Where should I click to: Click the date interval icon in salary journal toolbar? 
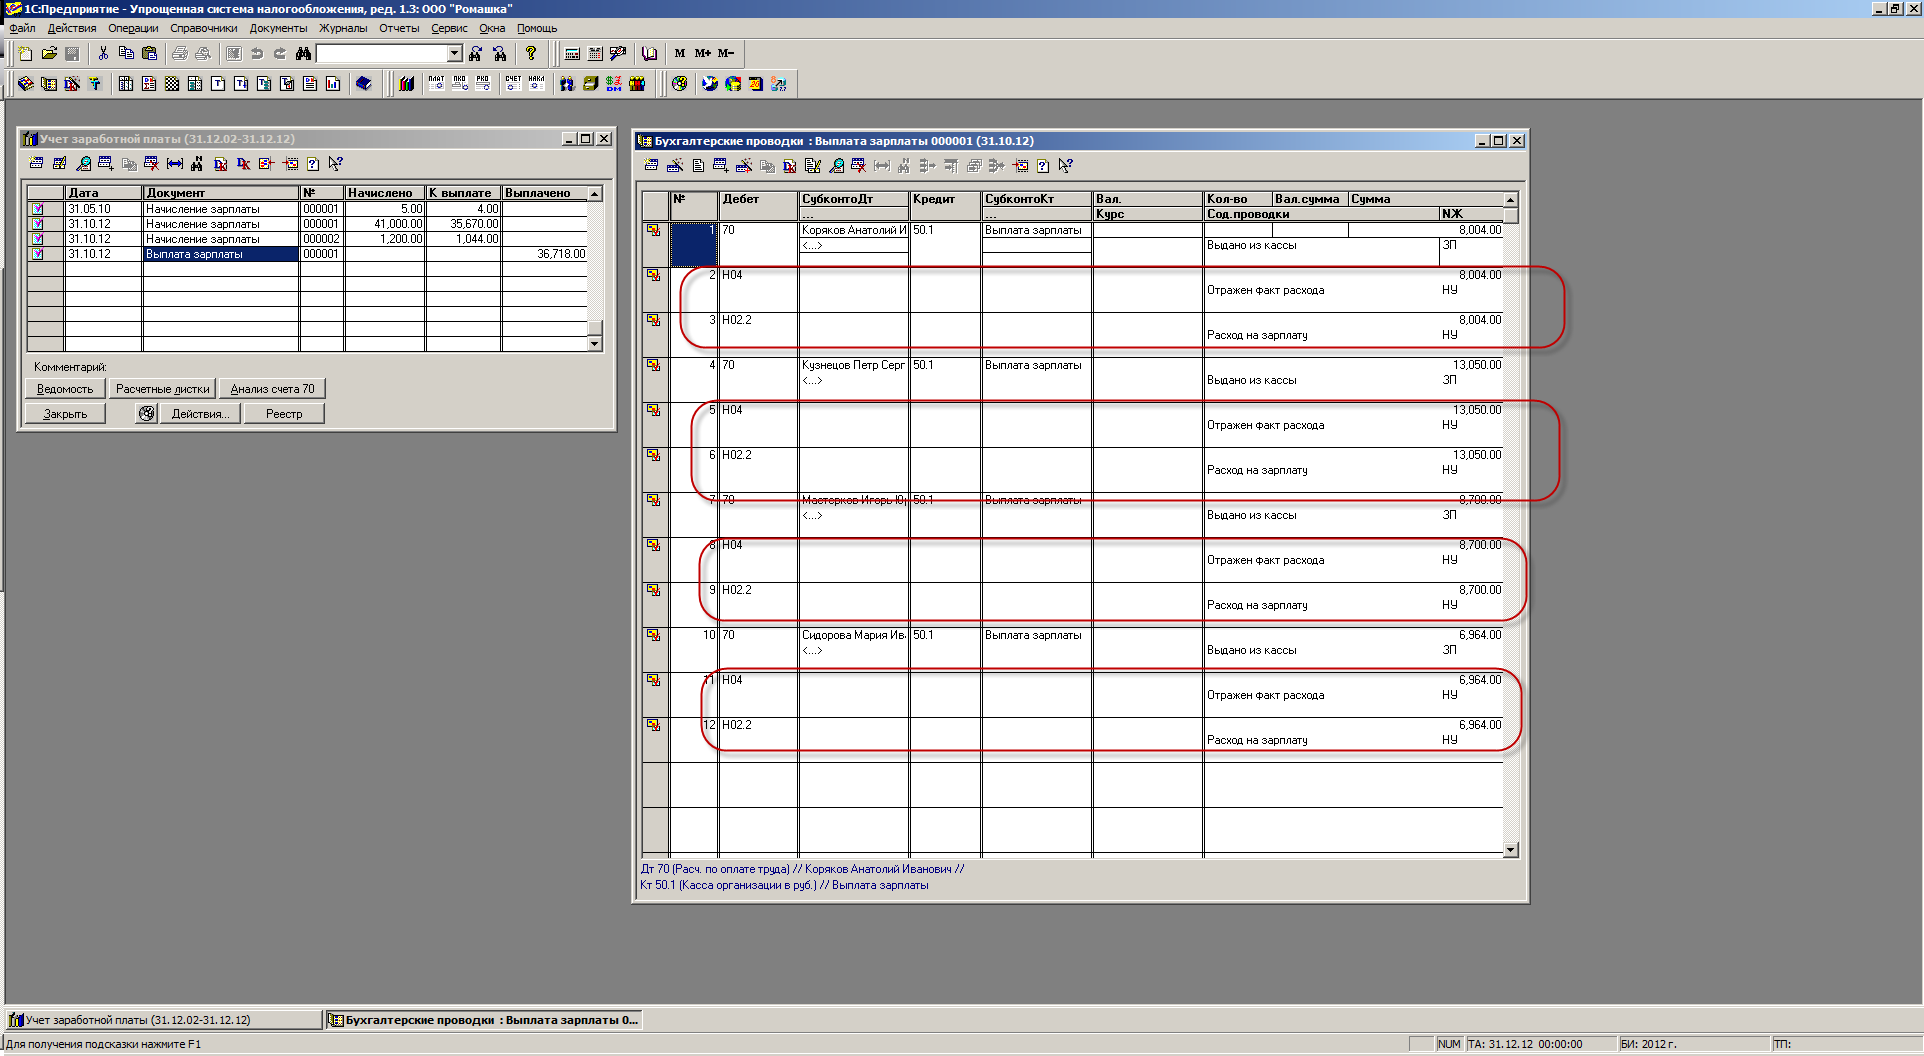click(x=175, y=164)
